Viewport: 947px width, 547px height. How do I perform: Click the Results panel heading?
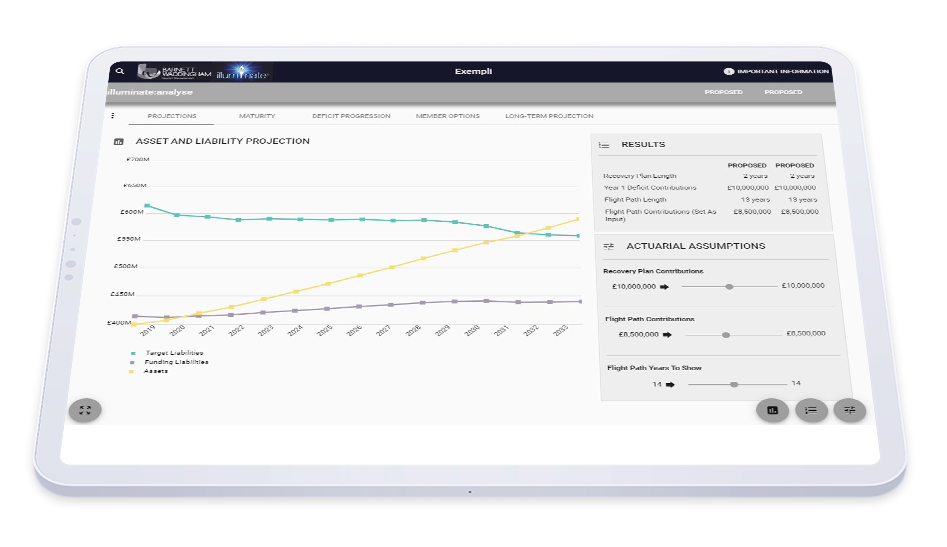pyautogui.click(x=643, y=145)
